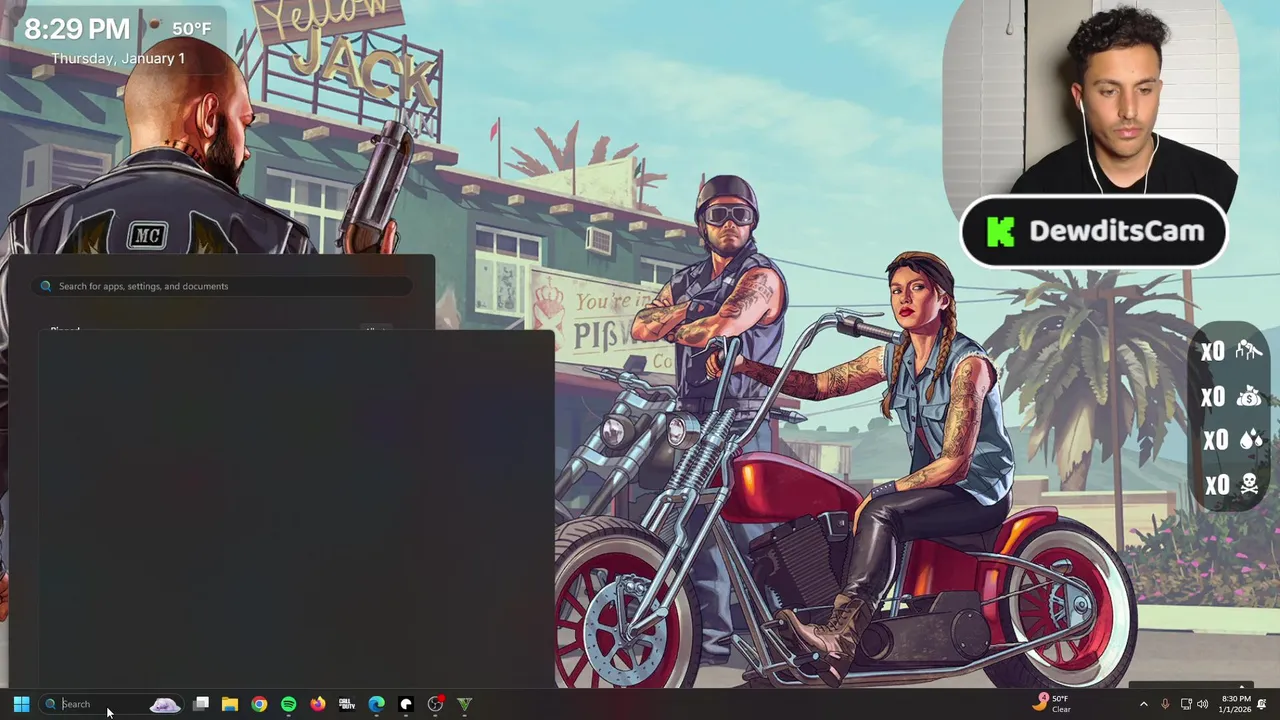The image size is (1280, 720).
Task: Open network settings from tray icon
Action: [1186, 704]
